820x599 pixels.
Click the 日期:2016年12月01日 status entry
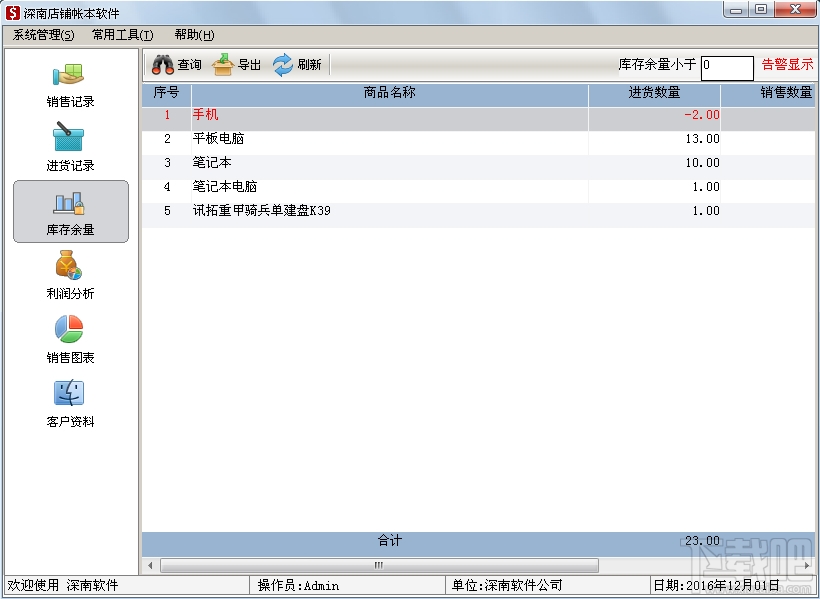(x=717, y=586)
